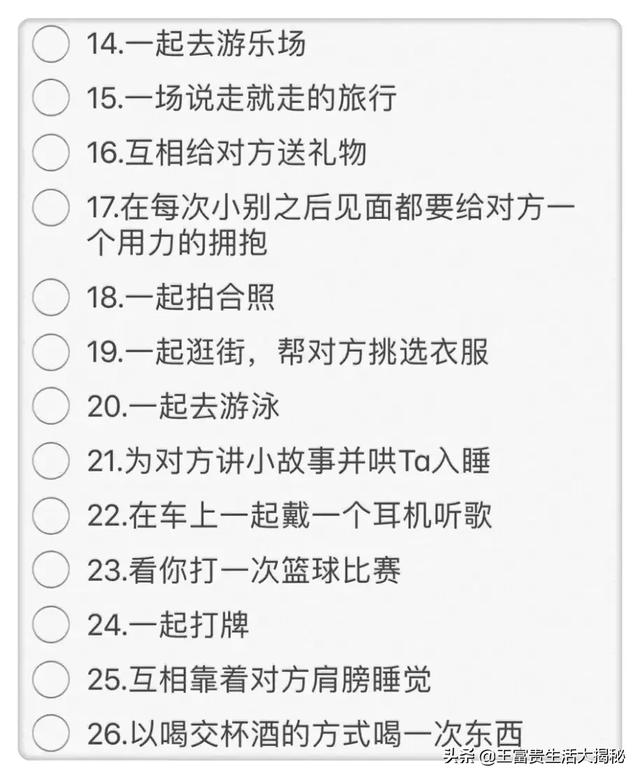Tick the circle for 25.互相靠着对方肩膀睡觉

50,679
